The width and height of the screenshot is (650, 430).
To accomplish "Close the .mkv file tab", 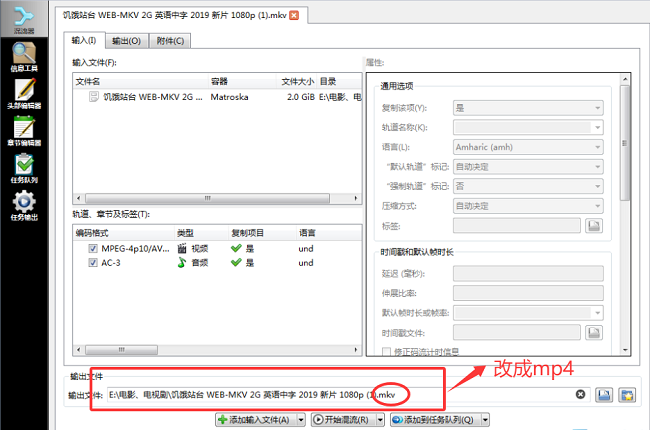I will click(294, 15).
